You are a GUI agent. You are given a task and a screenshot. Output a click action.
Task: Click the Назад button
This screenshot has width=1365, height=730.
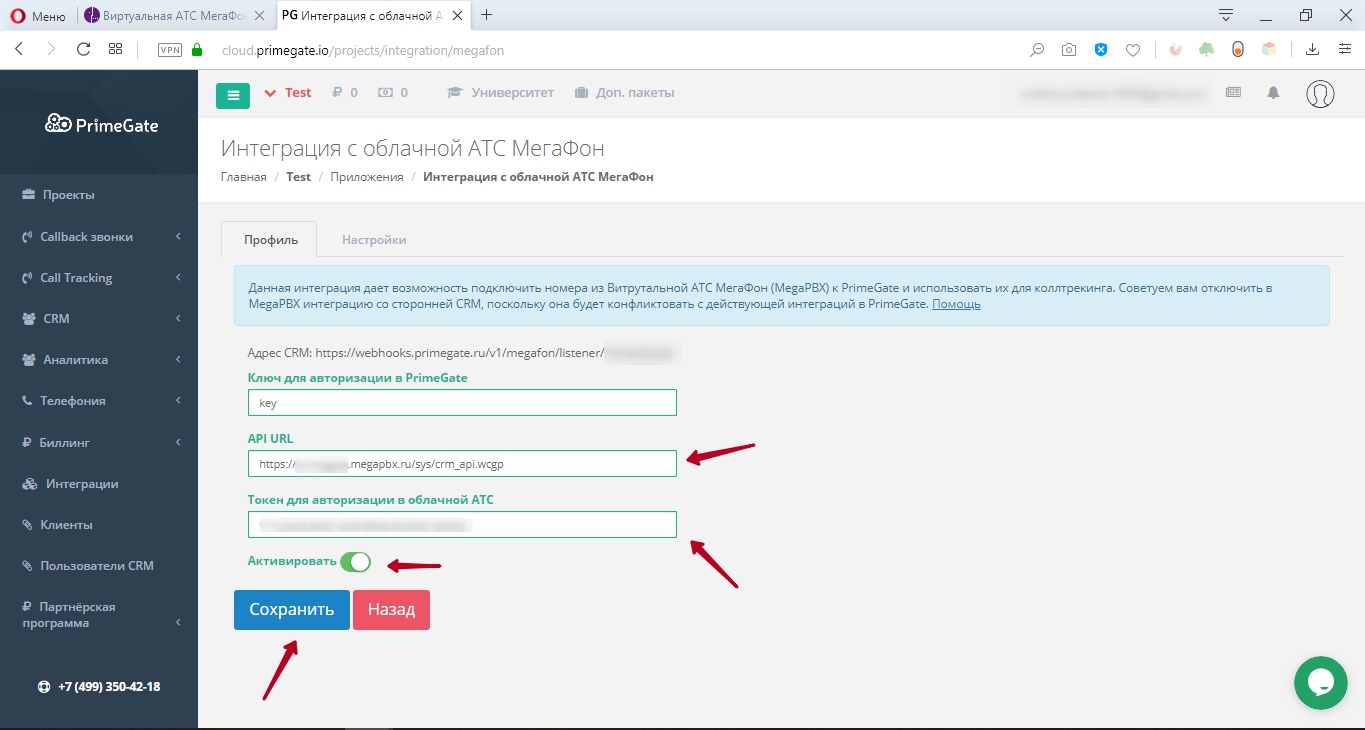point(391,610)
